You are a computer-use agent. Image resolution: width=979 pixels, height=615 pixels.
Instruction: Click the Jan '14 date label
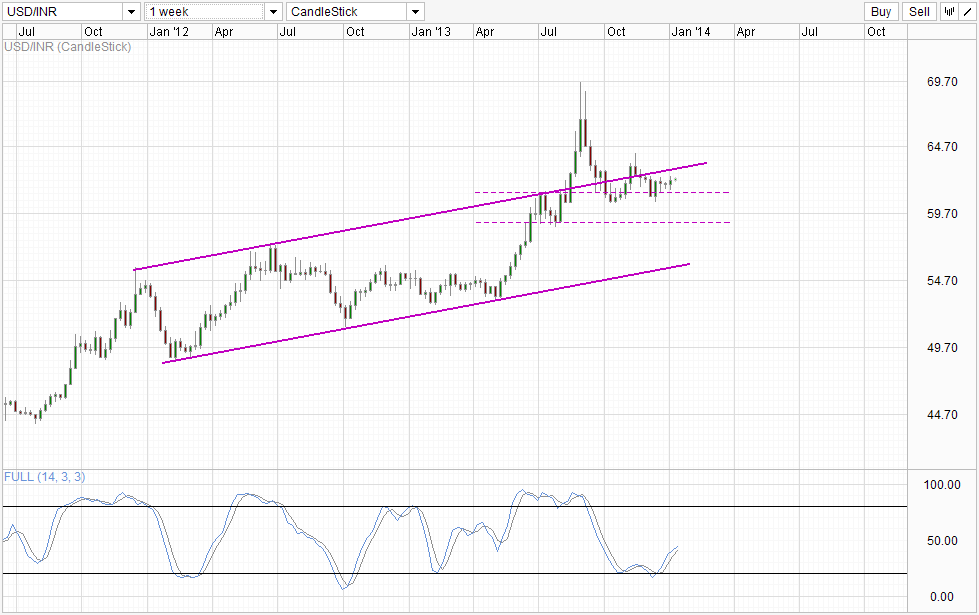coord(691,32)
